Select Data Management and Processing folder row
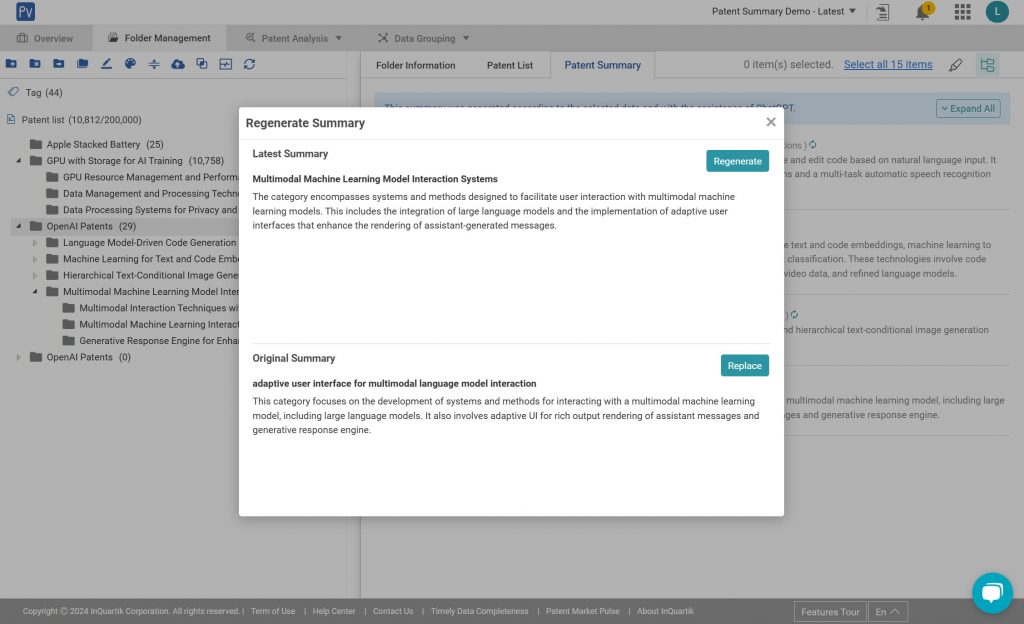Screen dimensions: 1024x624 pyautogui.click(x=142, y=193)
